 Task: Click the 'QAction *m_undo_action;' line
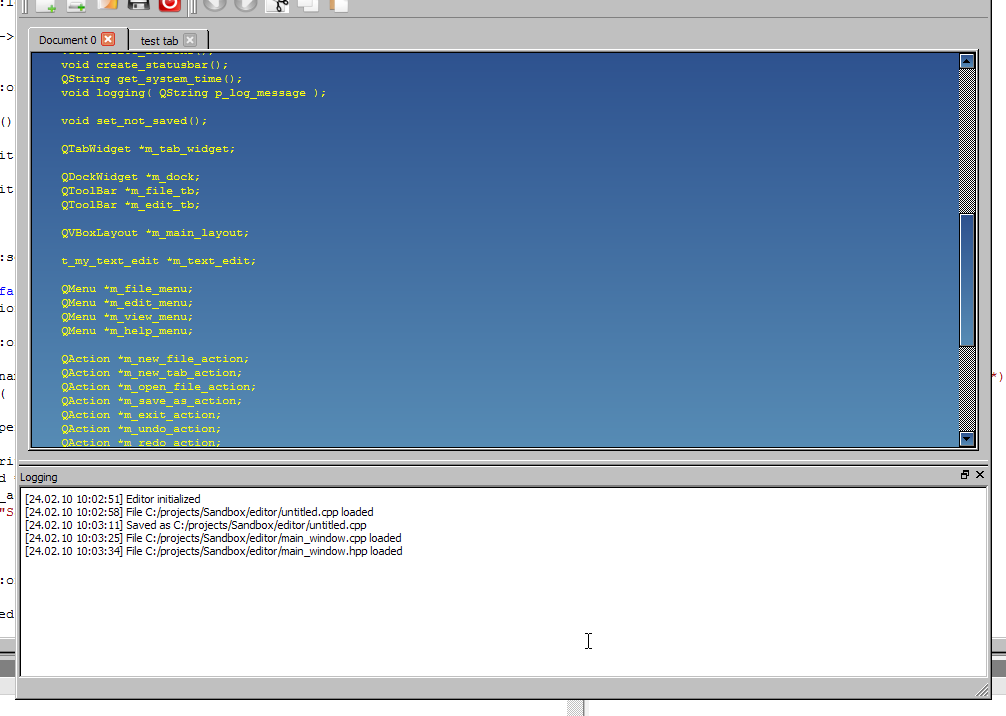click(x=141, y=429)
